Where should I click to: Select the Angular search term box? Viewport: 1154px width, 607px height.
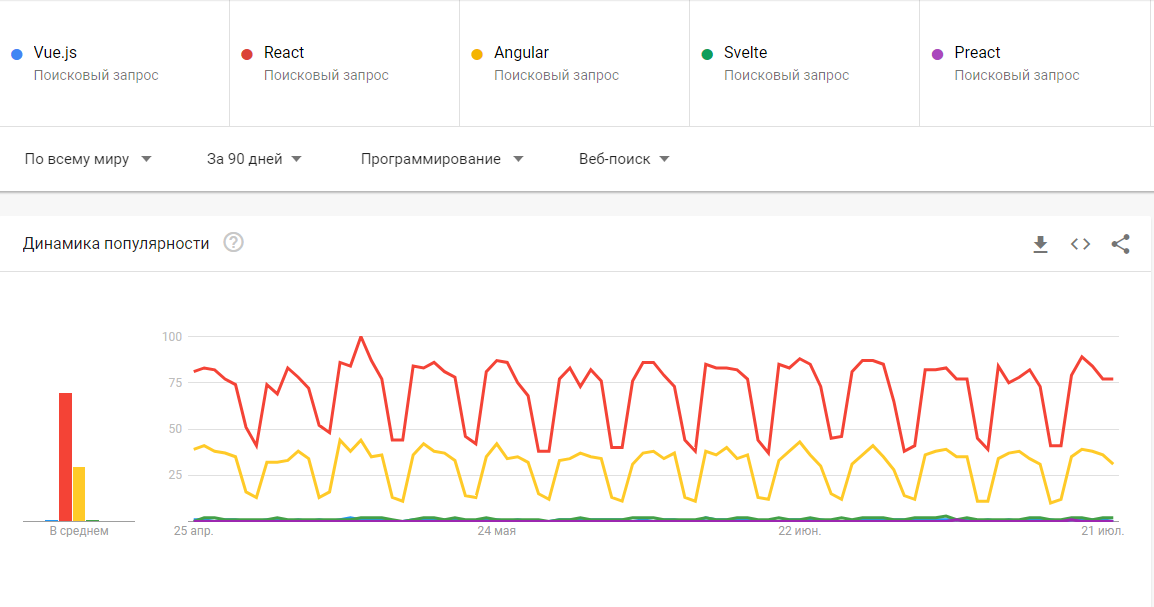point(521,53)
